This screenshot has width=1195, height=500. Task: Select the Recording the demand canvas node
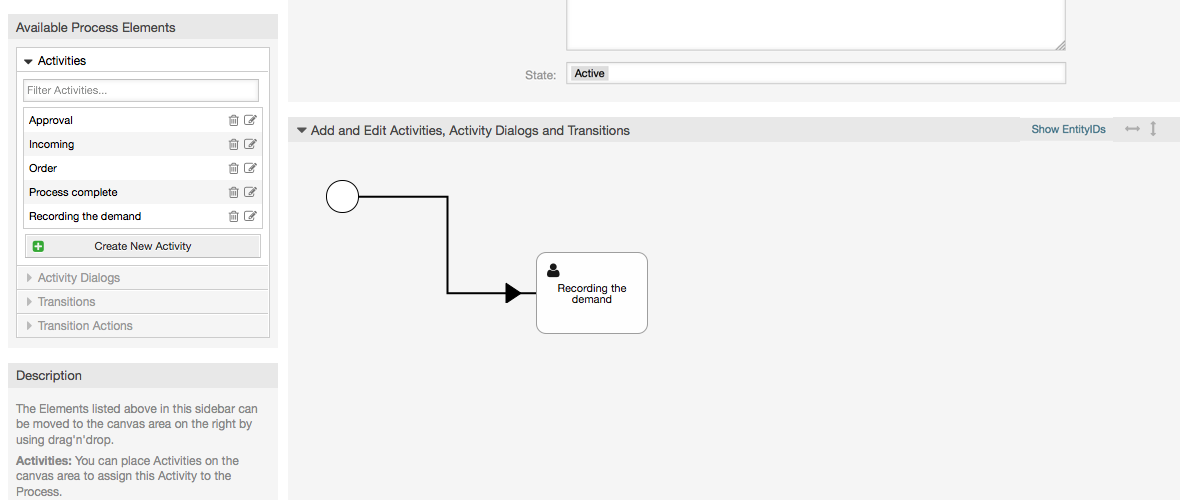point(592,293)
